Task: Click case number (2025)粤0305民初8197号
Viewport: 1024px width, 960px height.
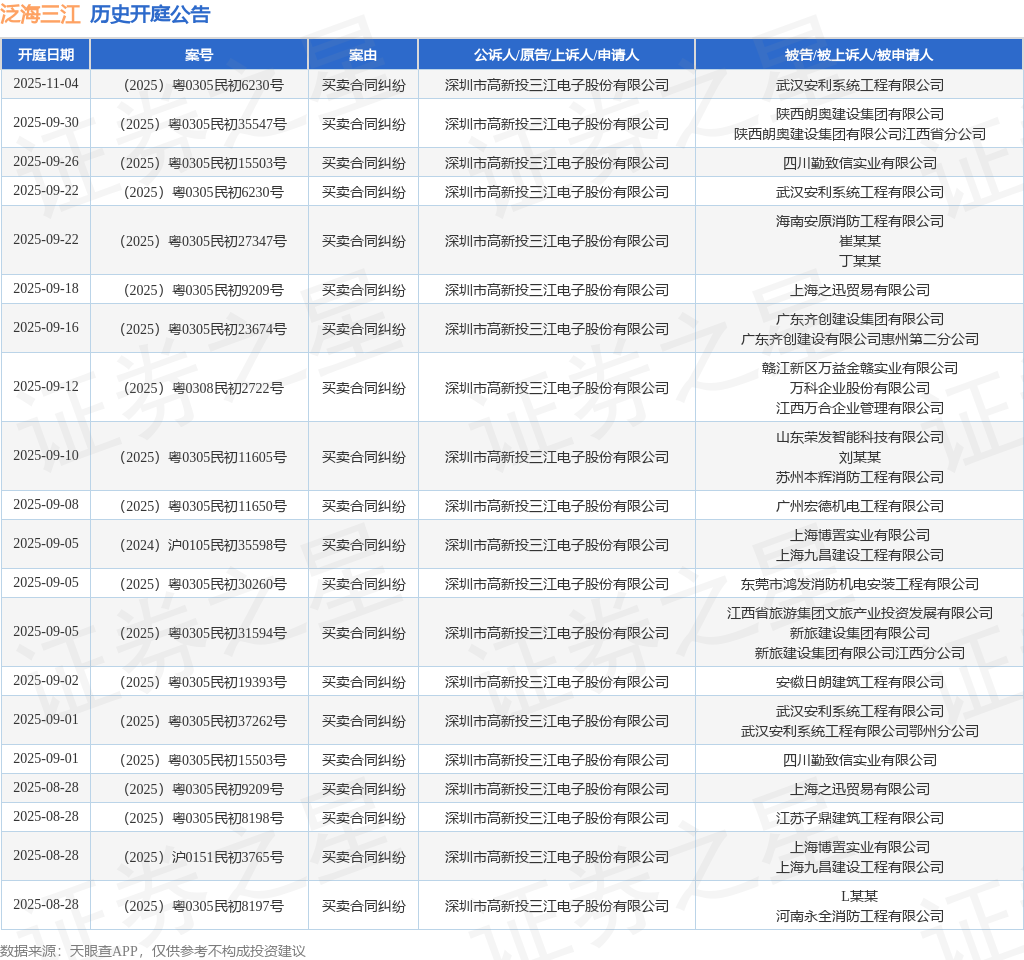Action: [203, 906]
